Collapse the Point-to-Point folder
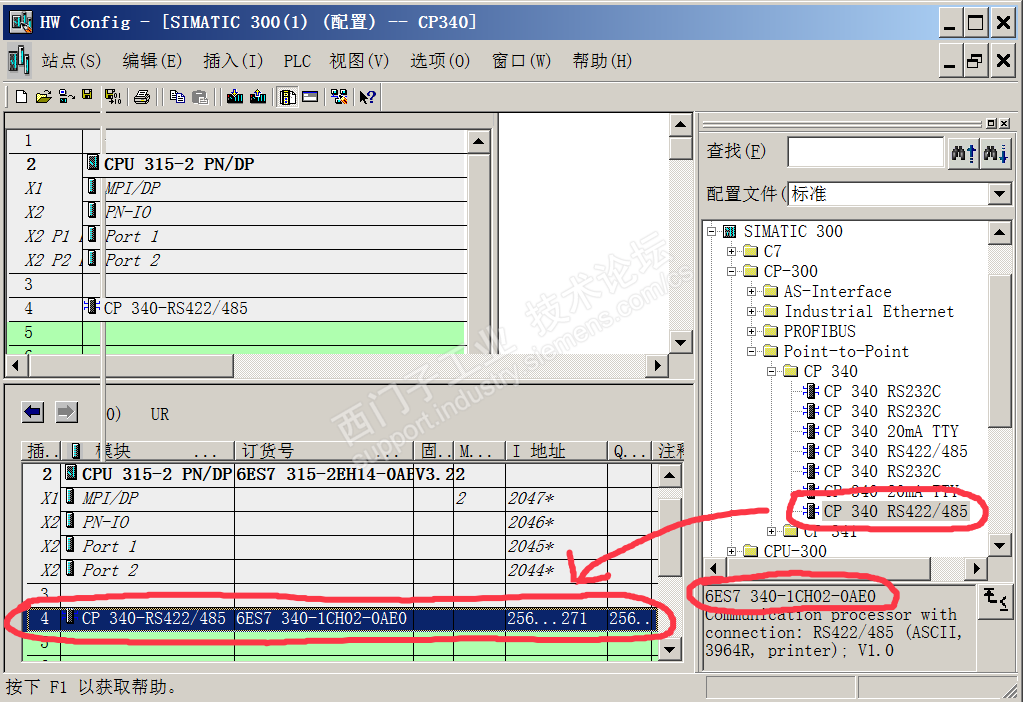The width and height of the screenshot is (1024, 702). (x=752, y=351)
